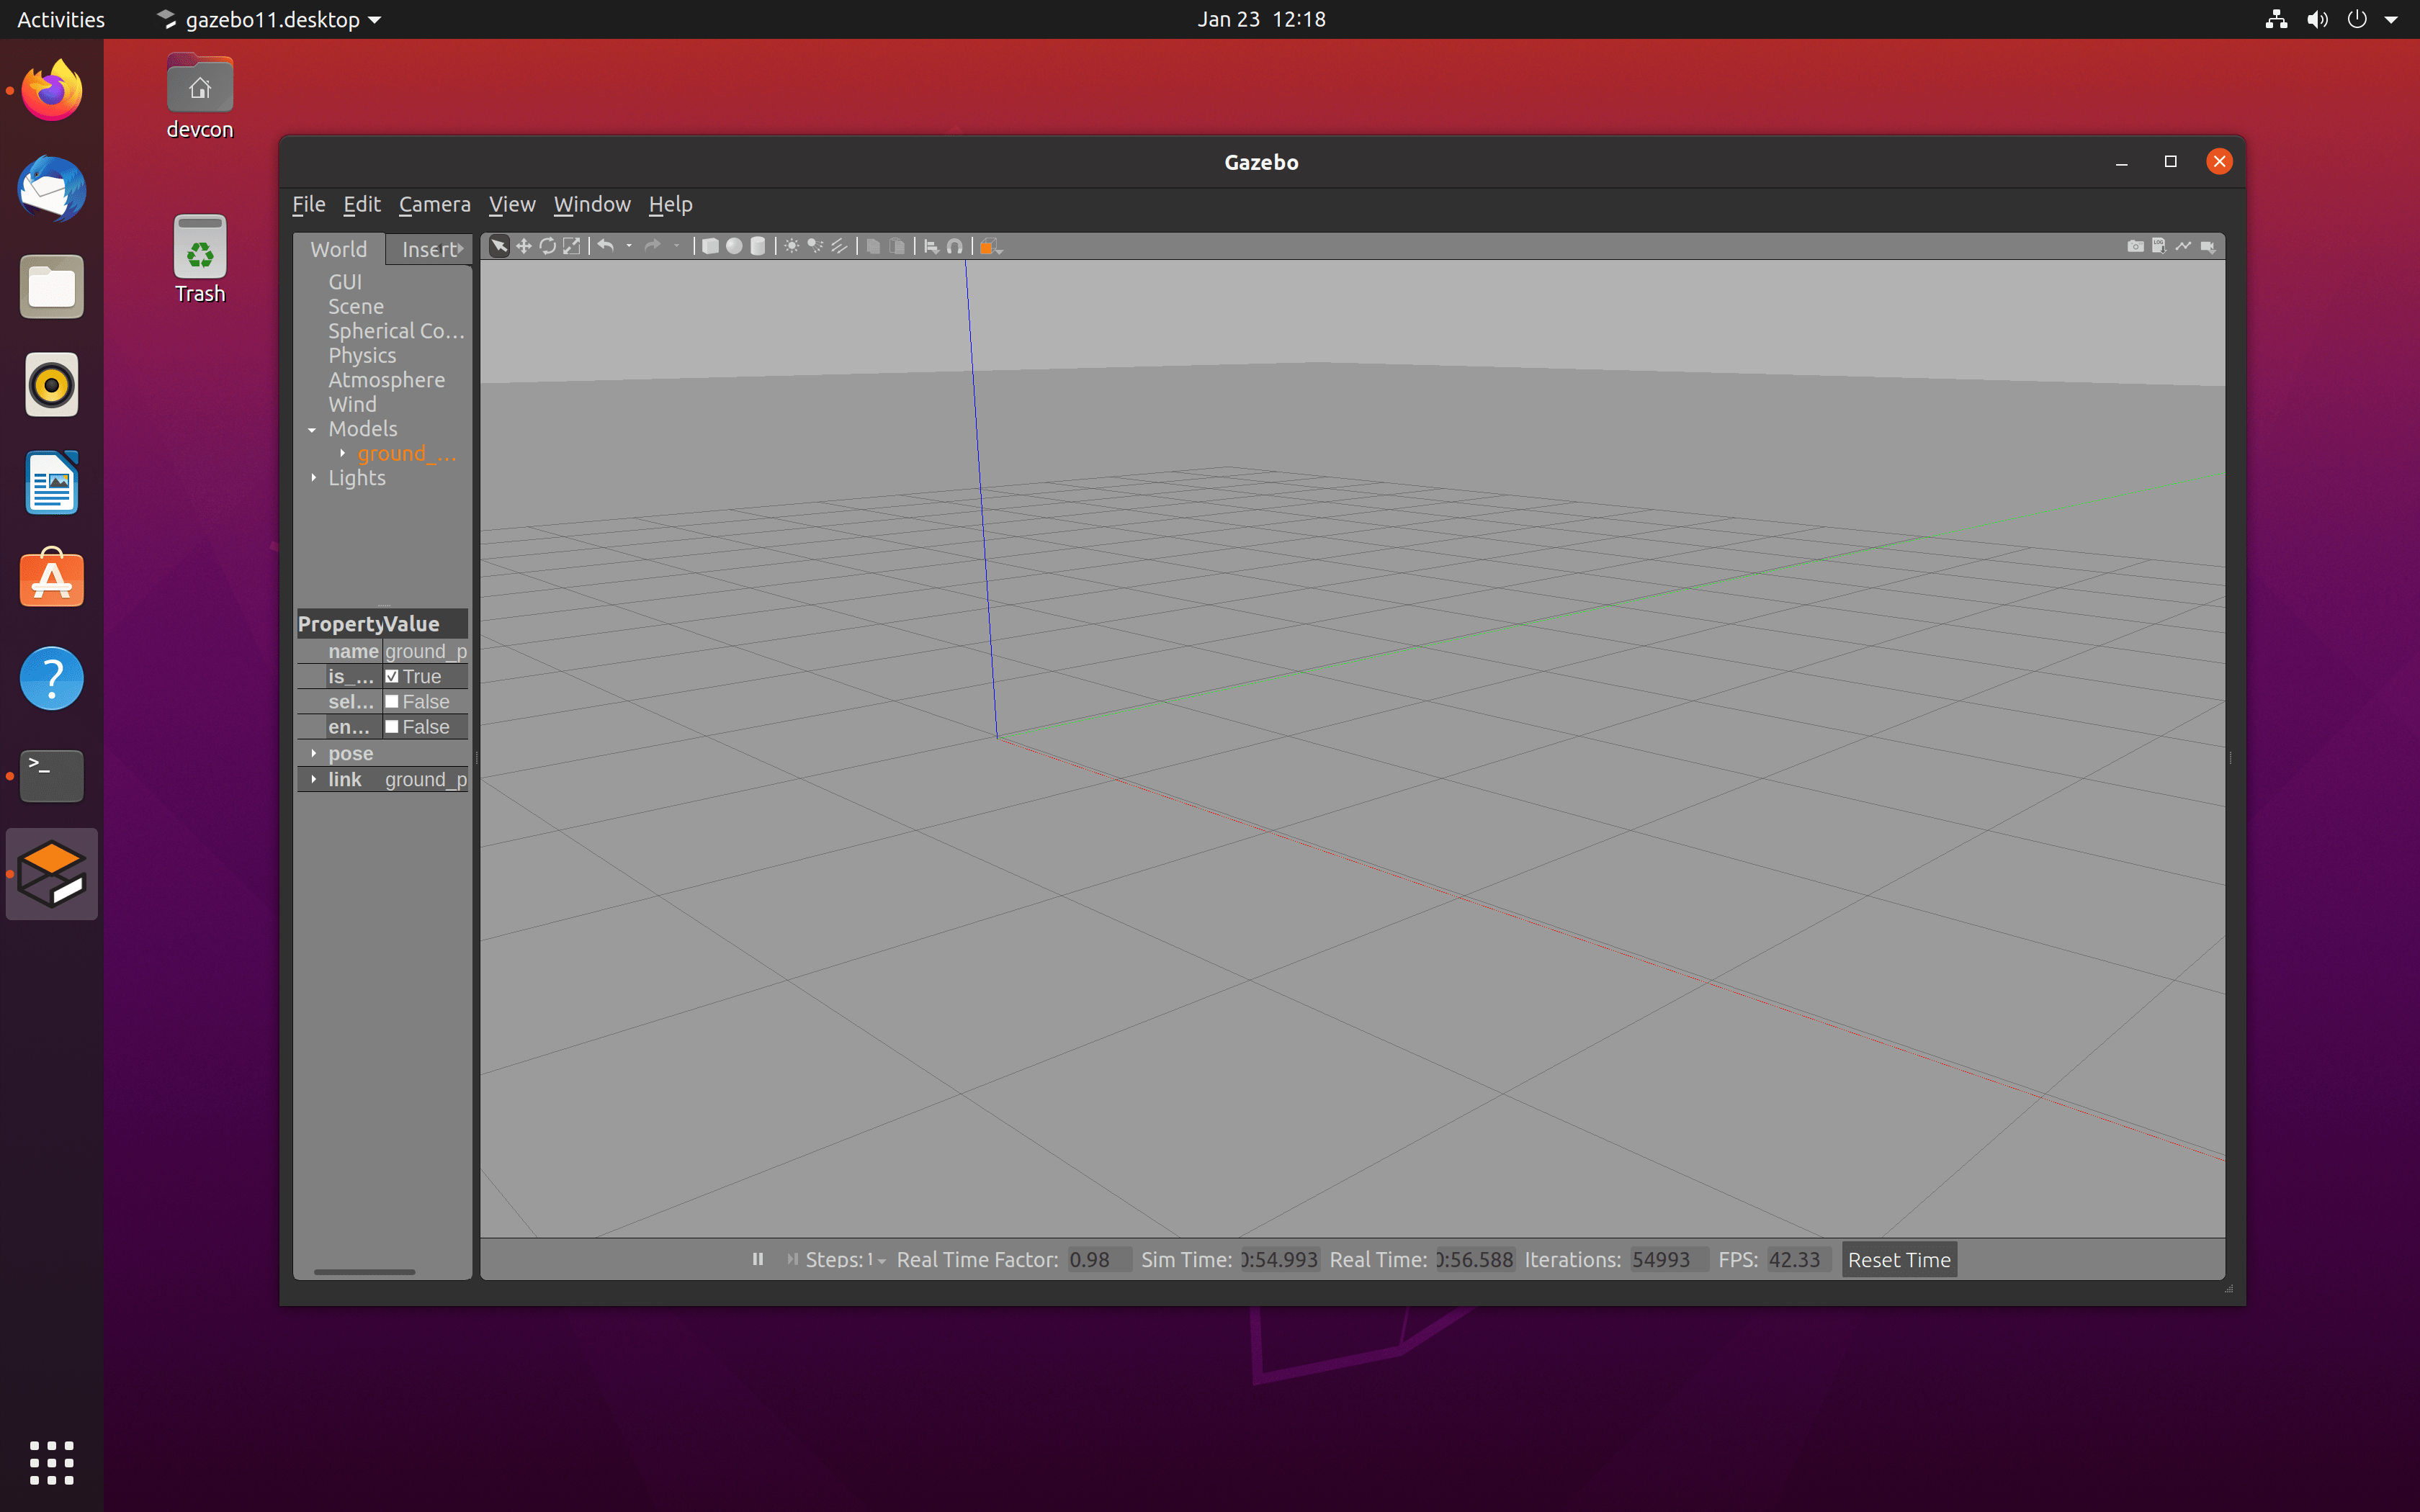Open gazebo11.desktop app menu in top bar
The image size is (2420, 1512).
270,19
